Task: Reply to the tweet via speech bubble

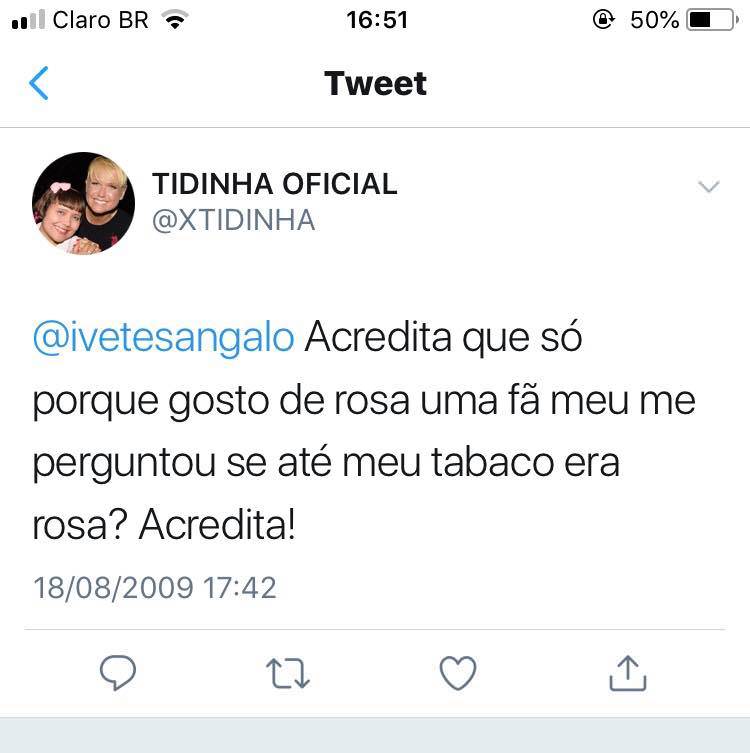Action: tap(118, 673)
